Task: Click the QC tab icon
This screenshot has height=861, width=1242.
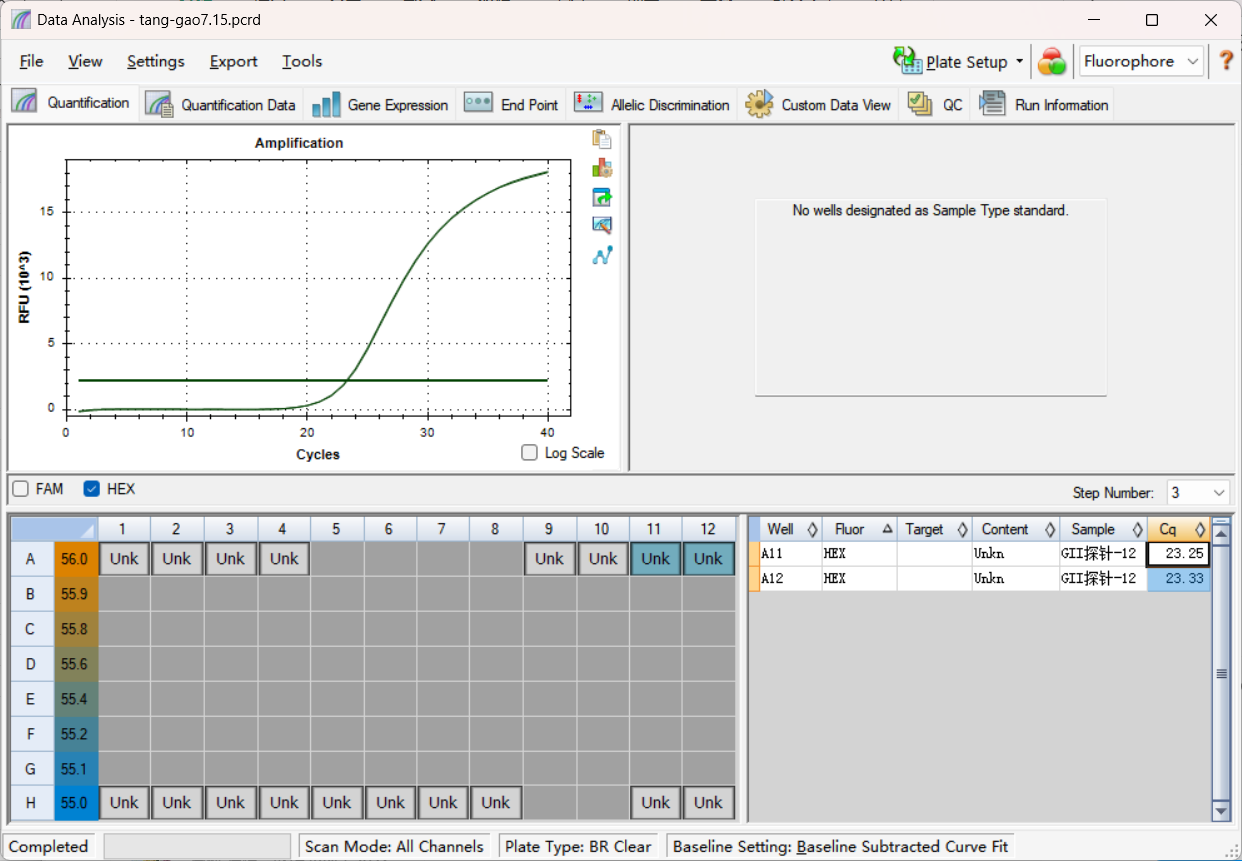Action: pyautogui.click(x=920, y=104)
